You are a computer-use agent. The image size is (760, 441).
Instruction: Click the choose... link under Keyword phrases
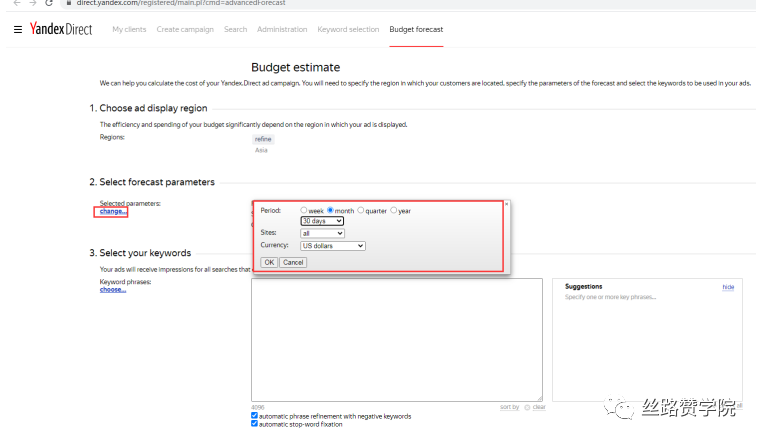[x=113, y=290]
